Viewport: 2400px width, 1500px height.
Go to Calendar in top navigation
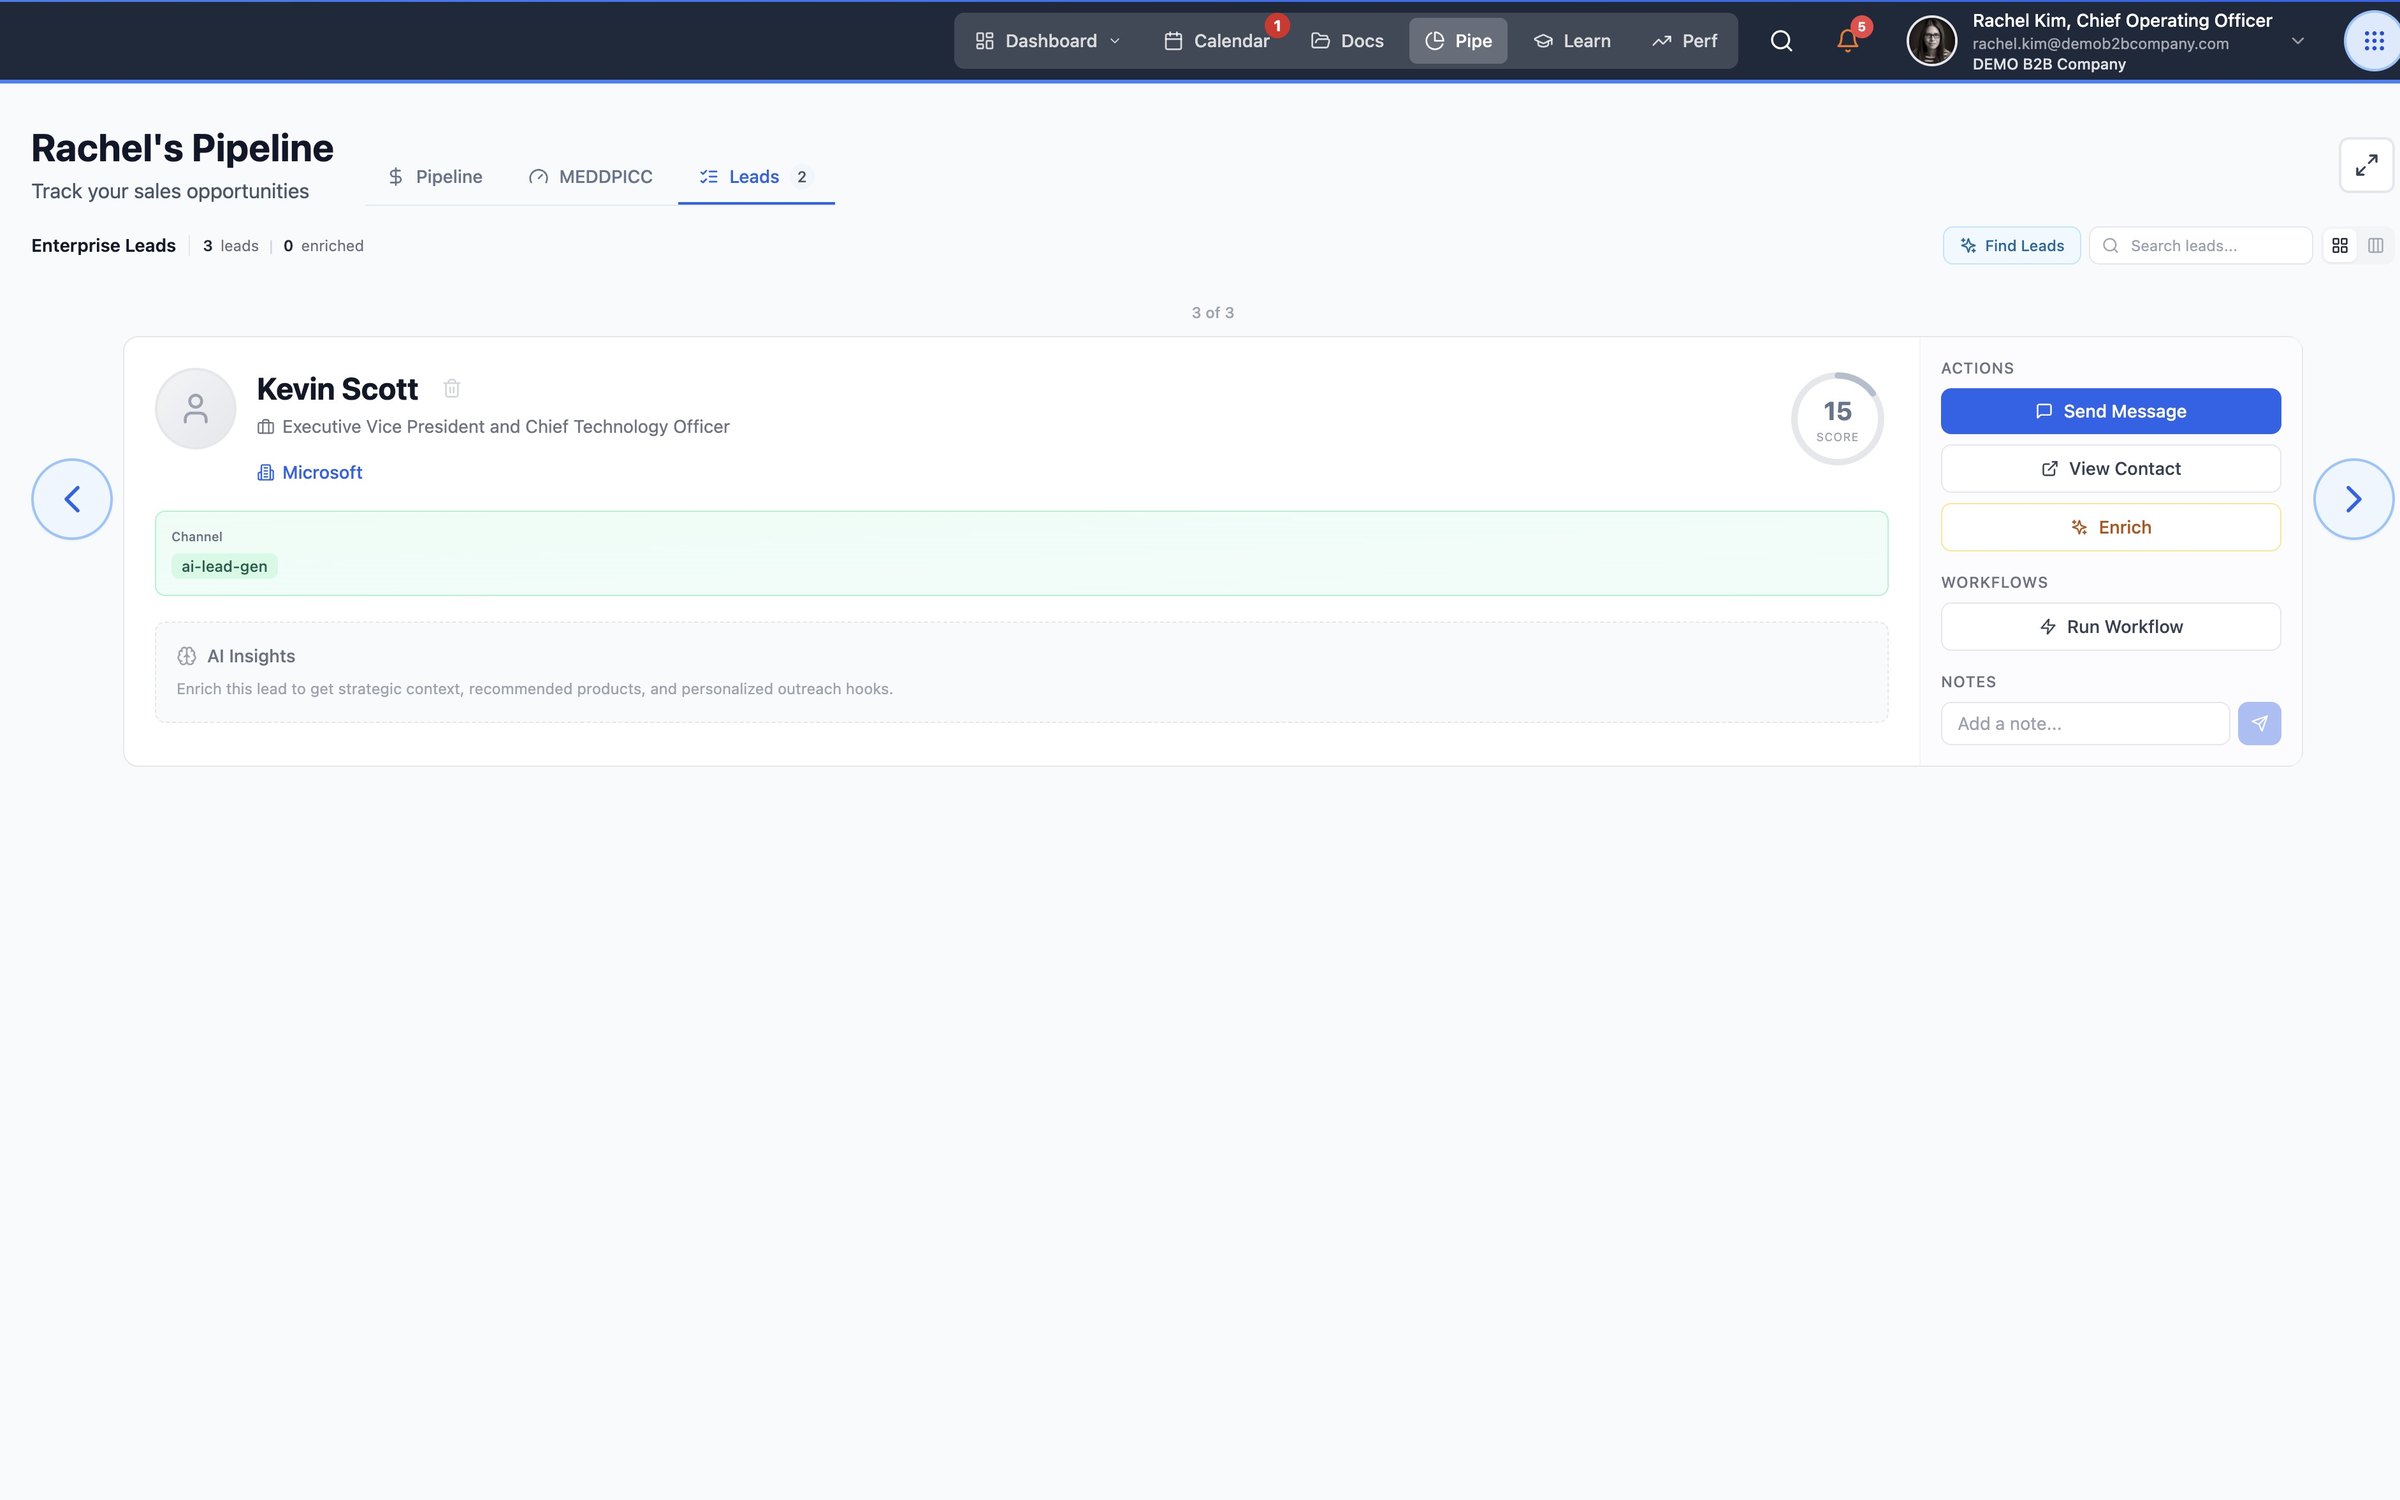pyautogui.click(x=1217, y=41)
